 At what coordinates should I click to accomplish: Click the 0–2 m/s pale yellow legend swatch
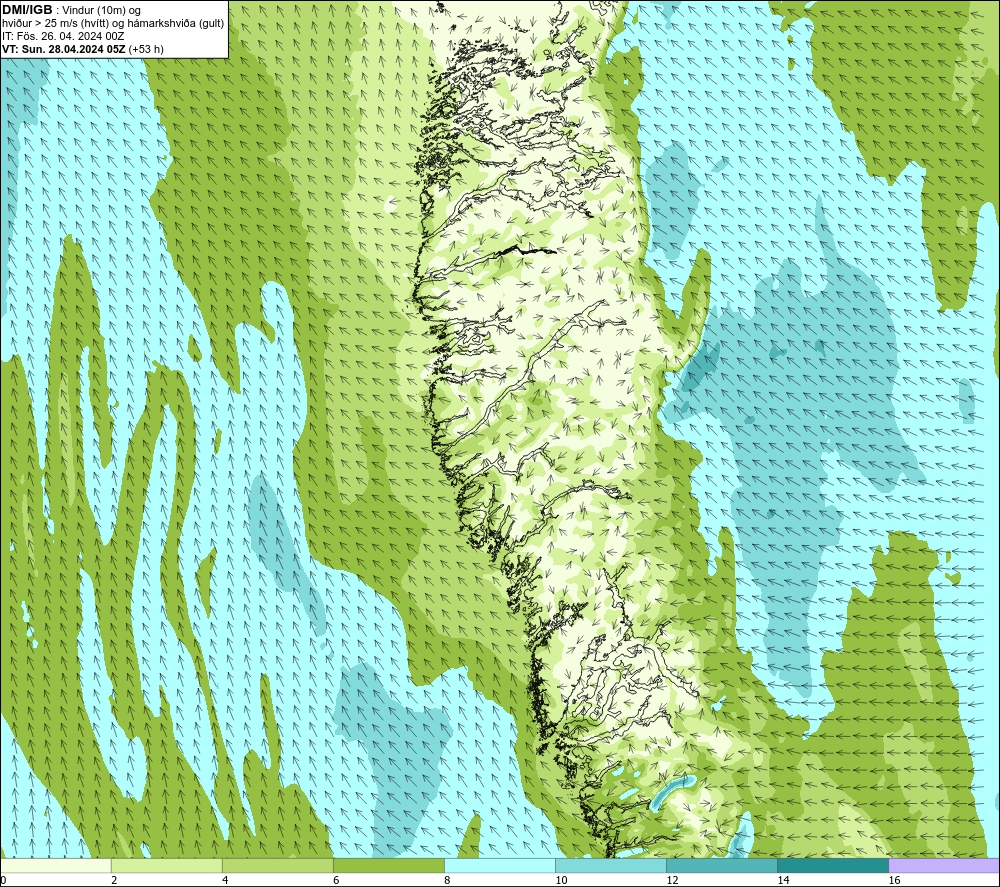tap(55, 866)
